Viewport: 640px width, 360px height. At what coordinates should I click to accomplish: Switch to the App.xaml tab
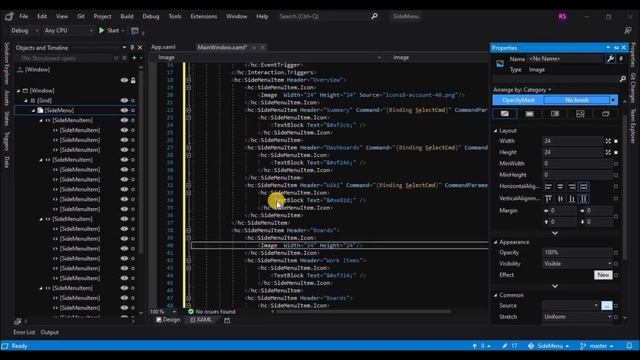point(163,47)
